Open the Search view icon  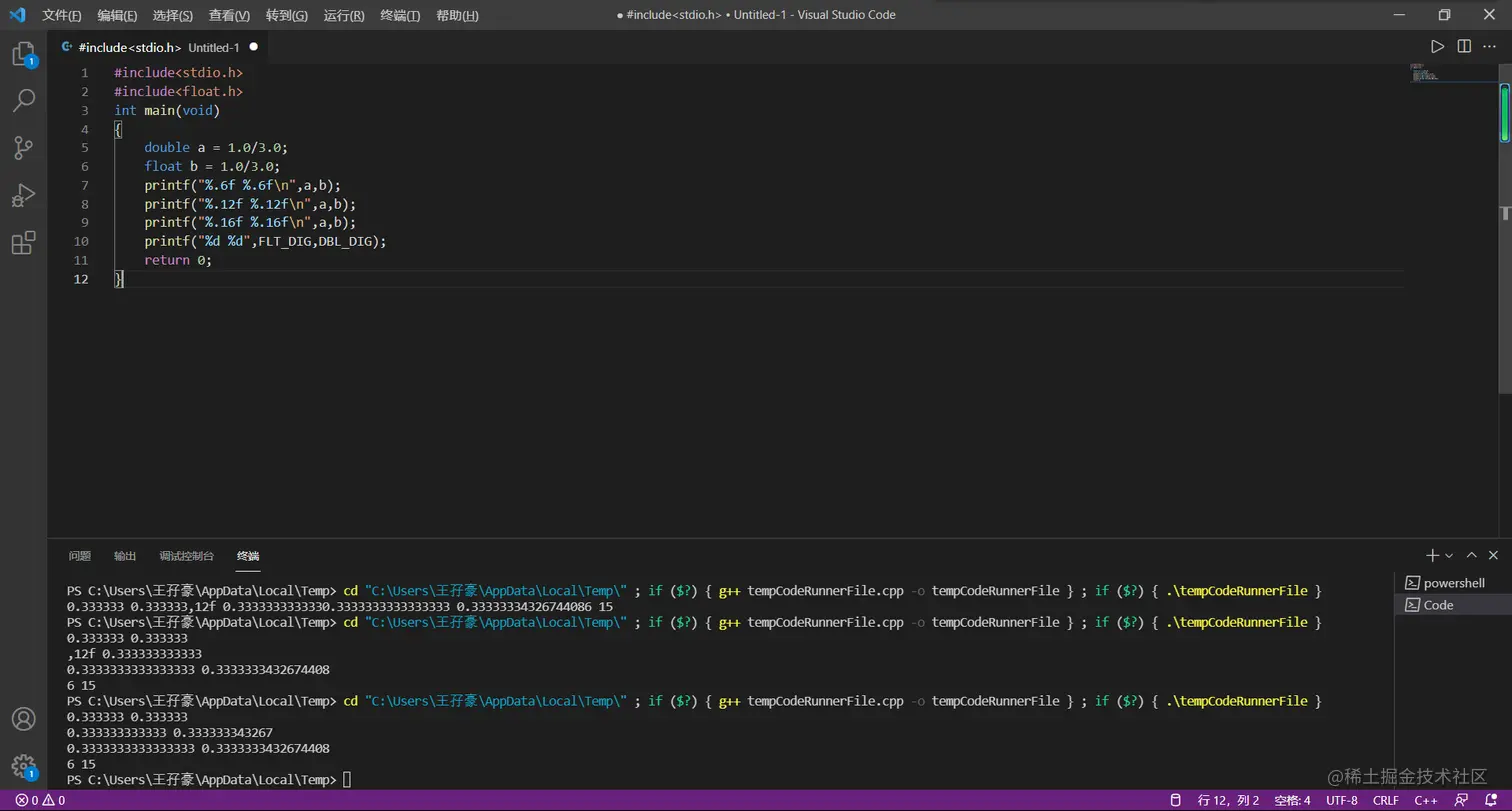(23, 100)
